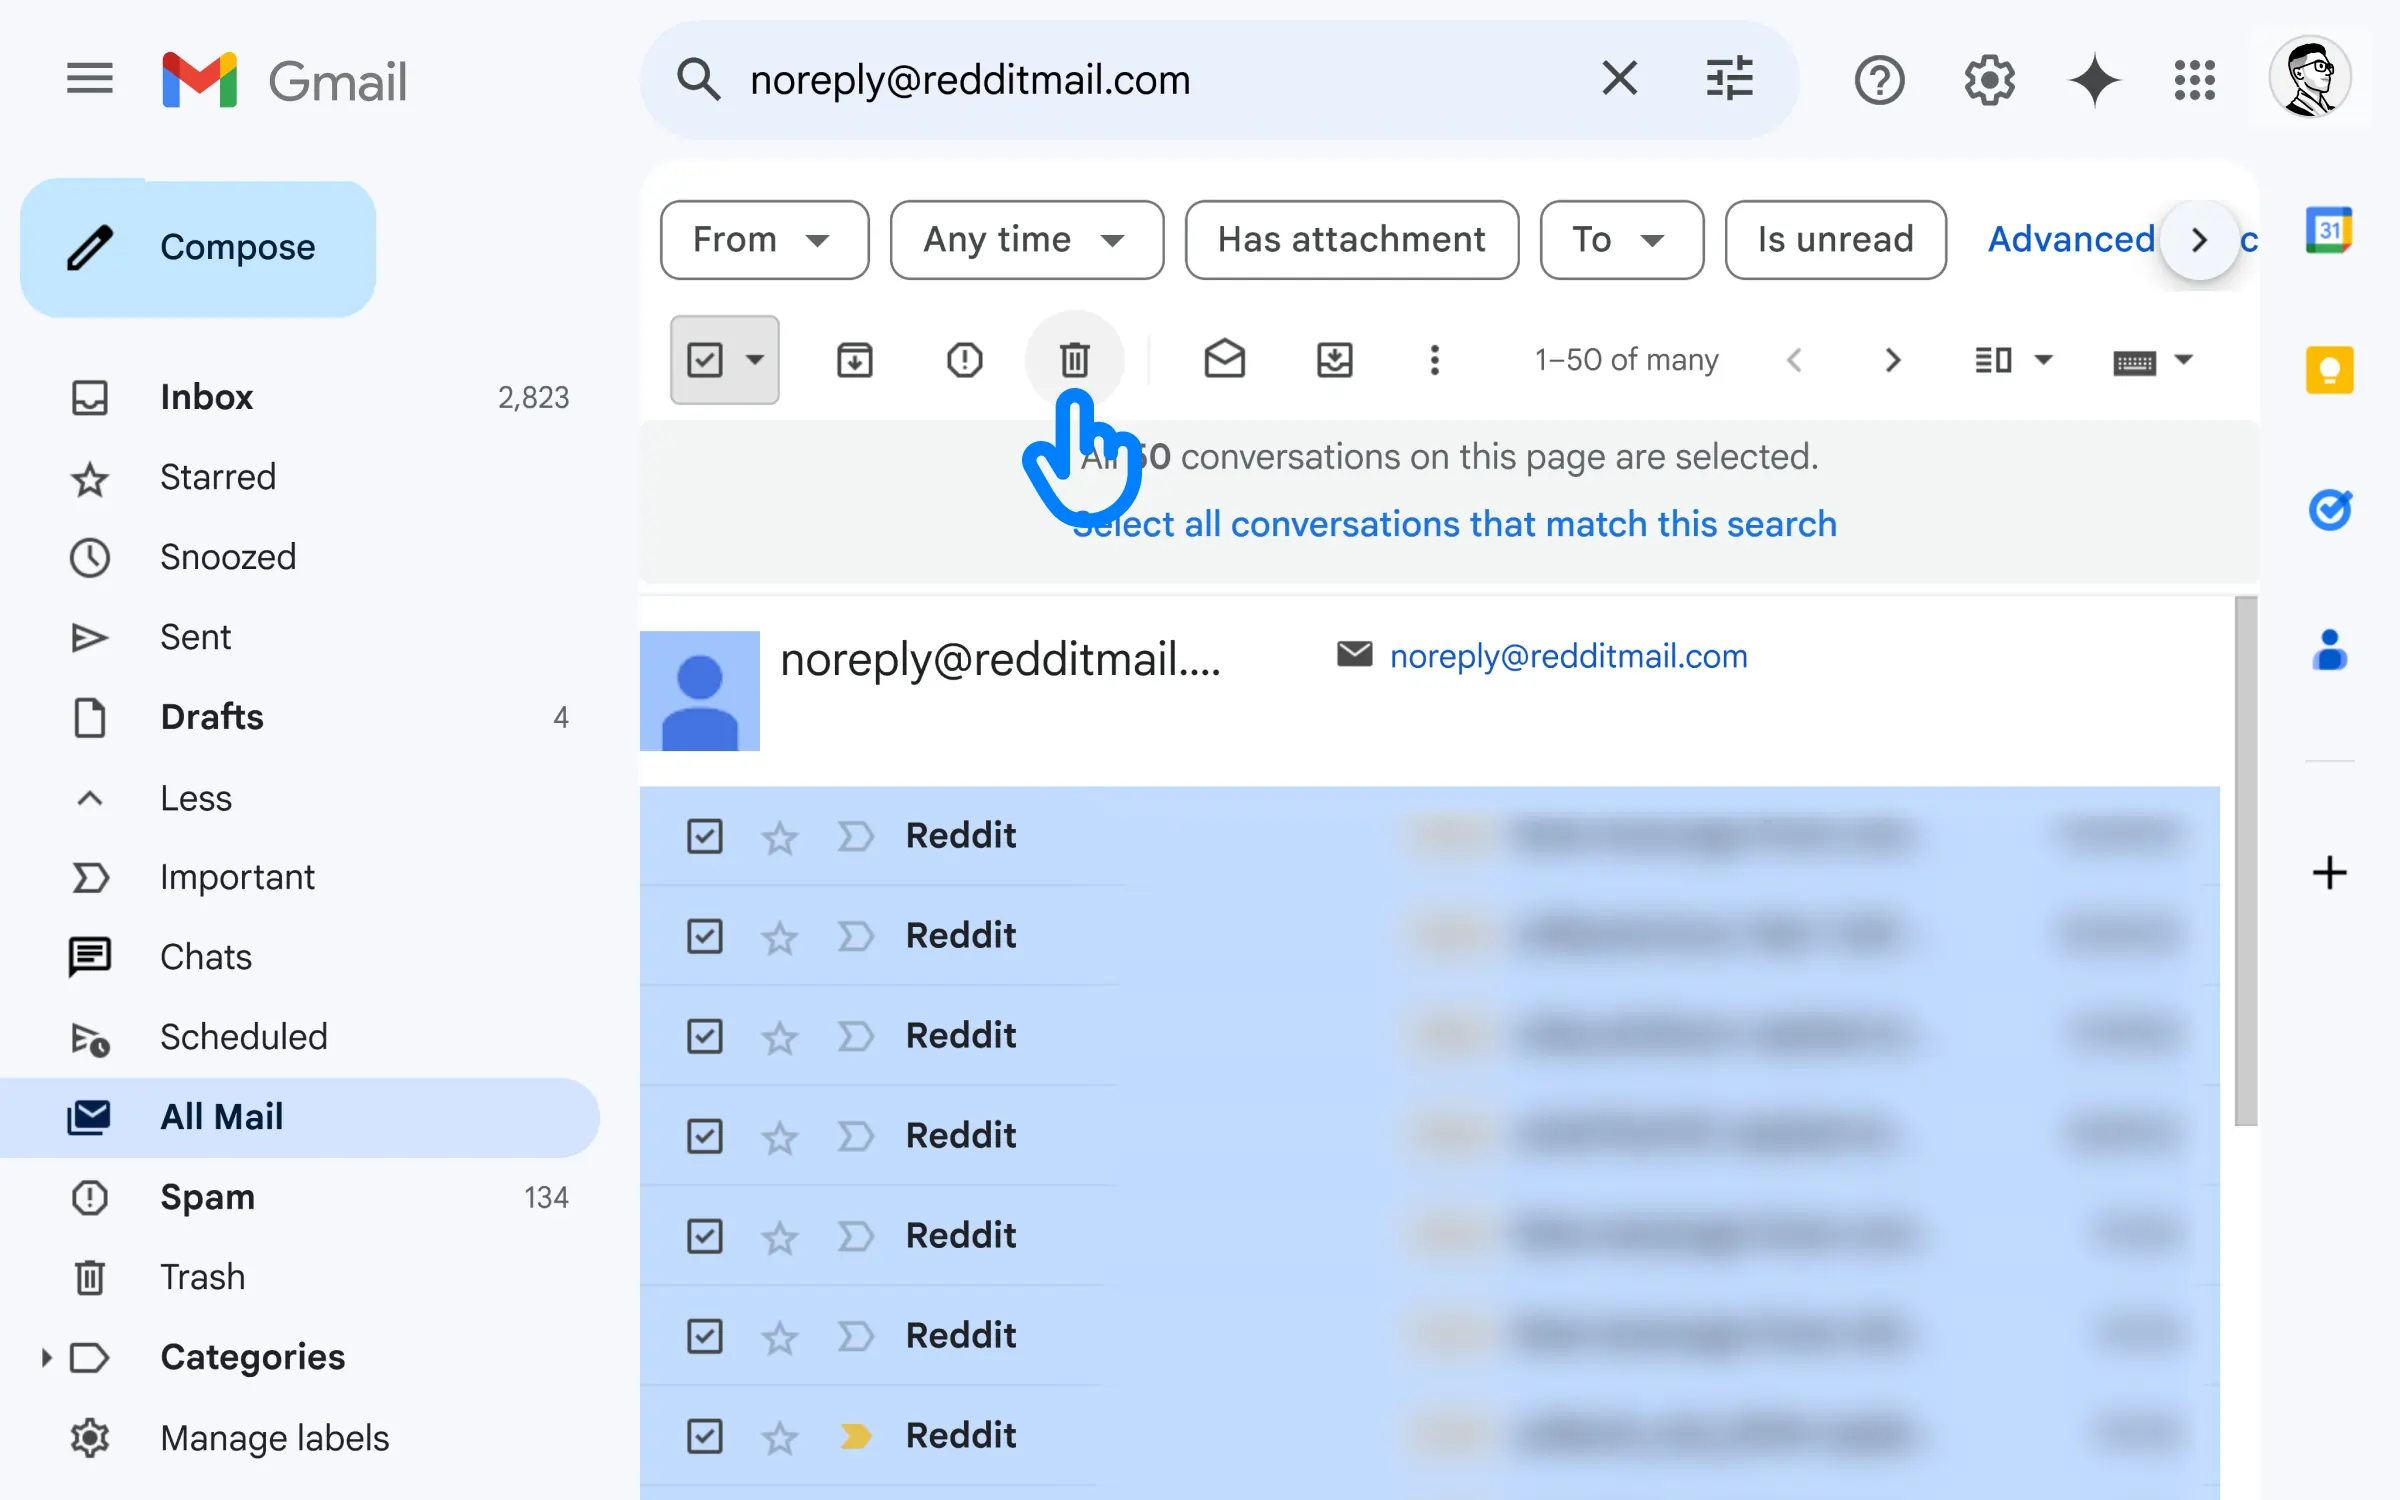
Task: Uncheck the first Reddit email checkbox
Action: pos(705,836)
